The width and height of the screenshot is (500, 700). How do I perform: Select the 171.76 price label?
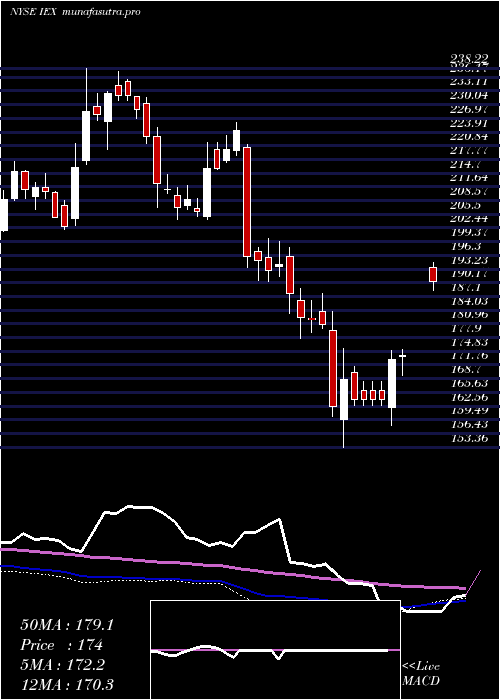(x=469, y=356)
